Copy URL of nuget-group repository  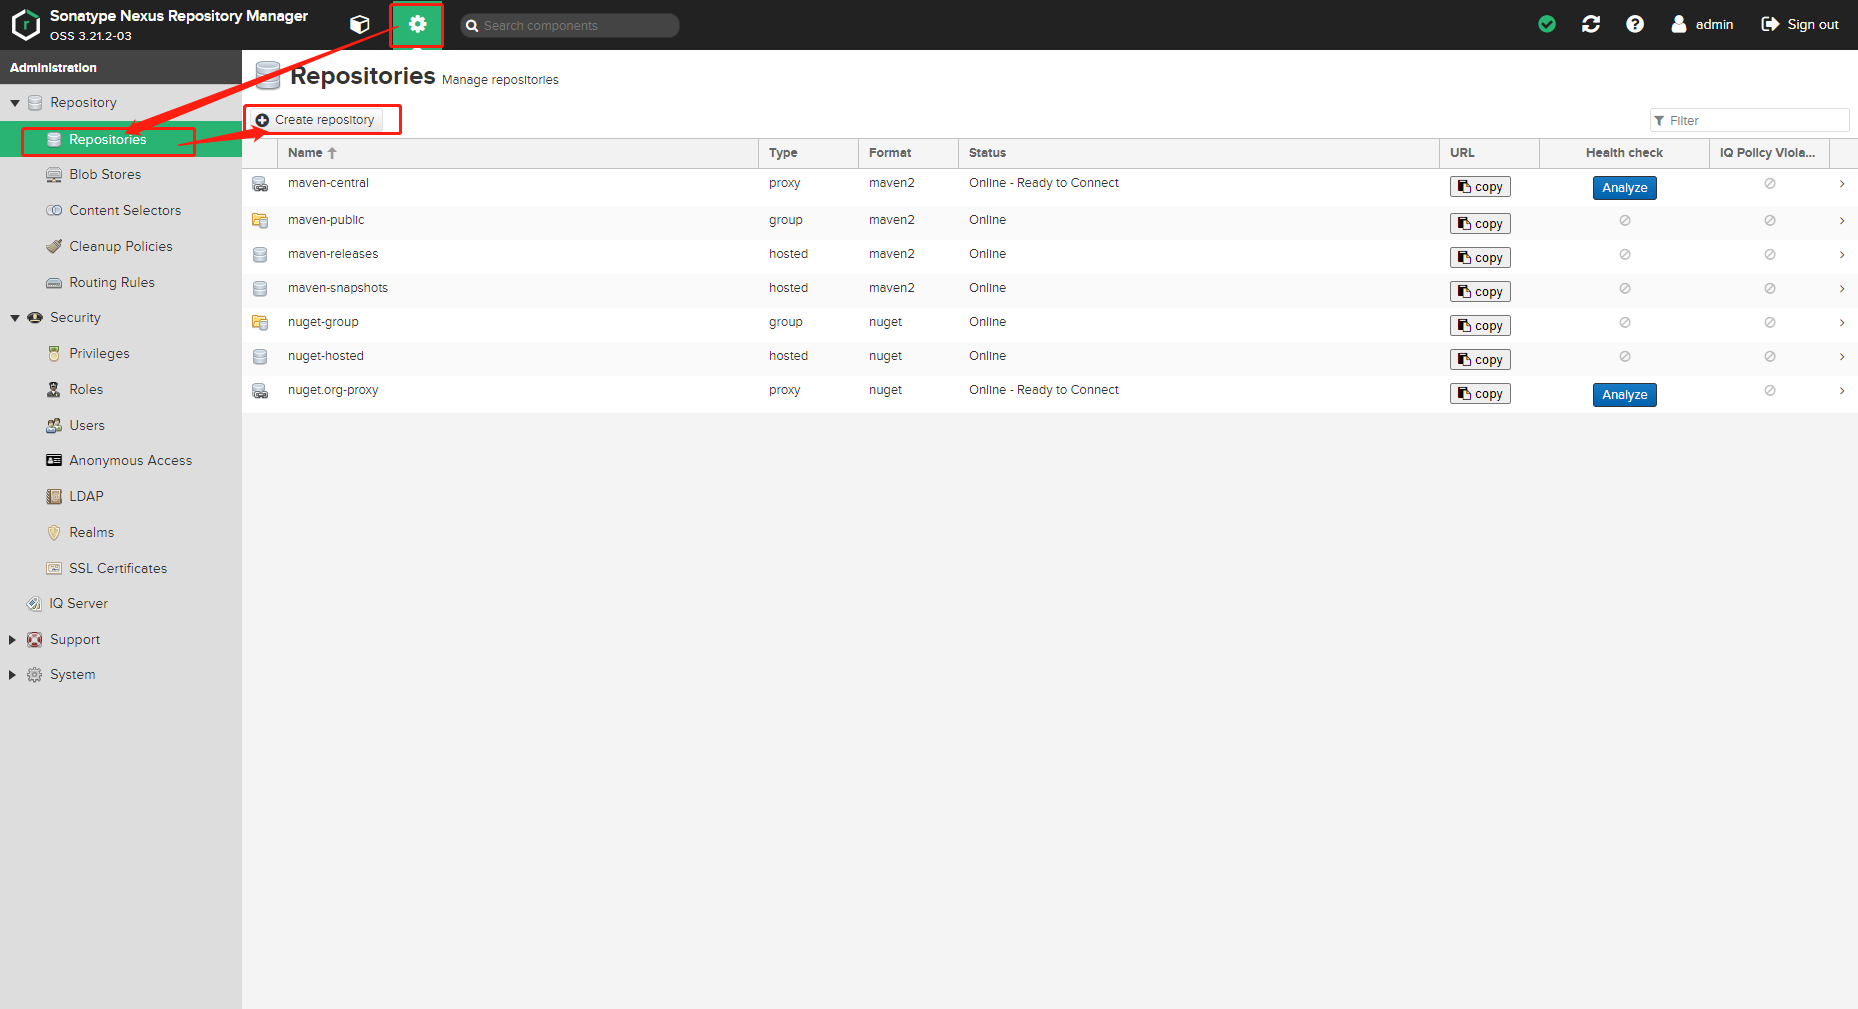pos(1480,326)
